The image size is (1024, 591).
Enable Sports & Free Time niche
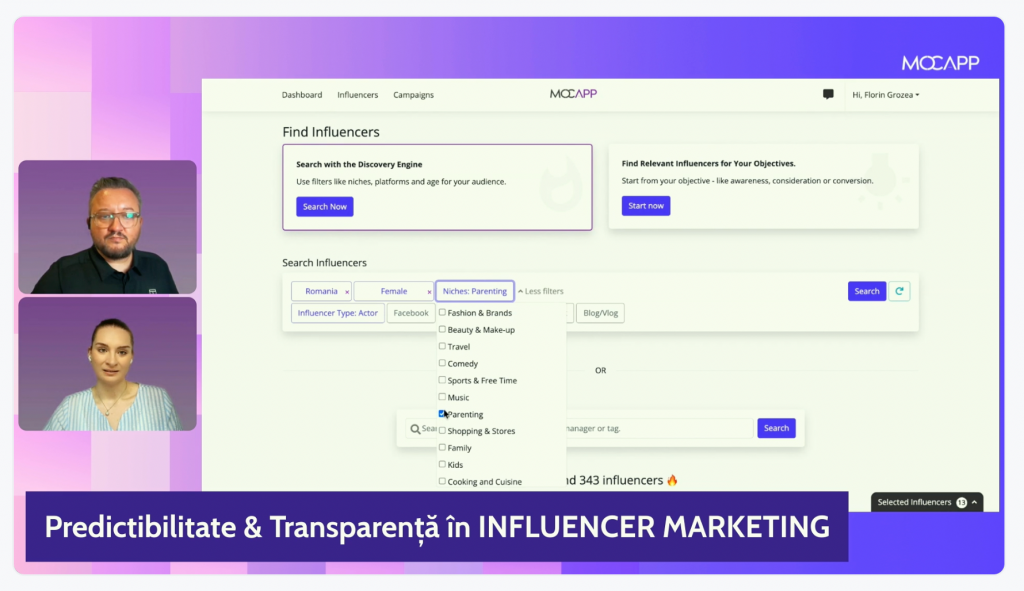tap(442, 380)
